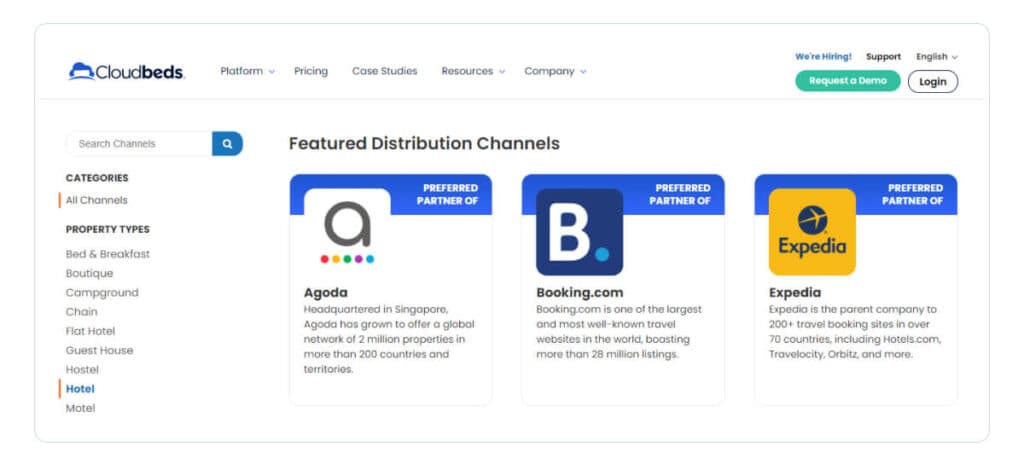Filter by Chain property type
Viewport: 1024px width, 469px height.
[x=82, y=312]
